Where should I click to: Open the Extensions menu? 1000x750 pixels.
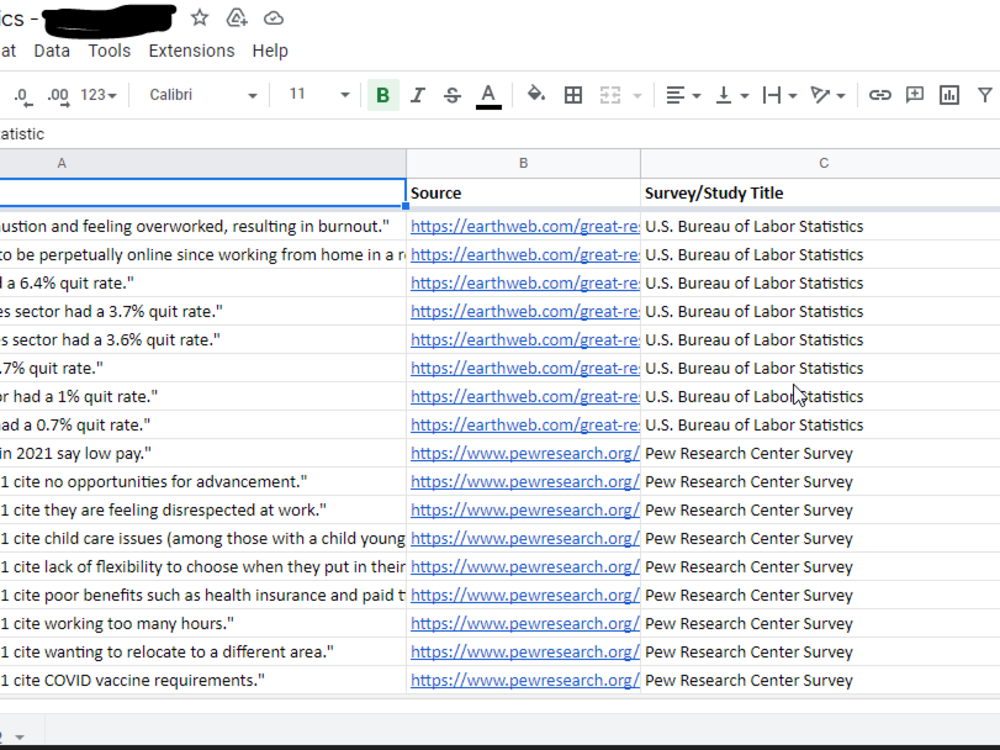pyautogui.click(x=191, y=50)
